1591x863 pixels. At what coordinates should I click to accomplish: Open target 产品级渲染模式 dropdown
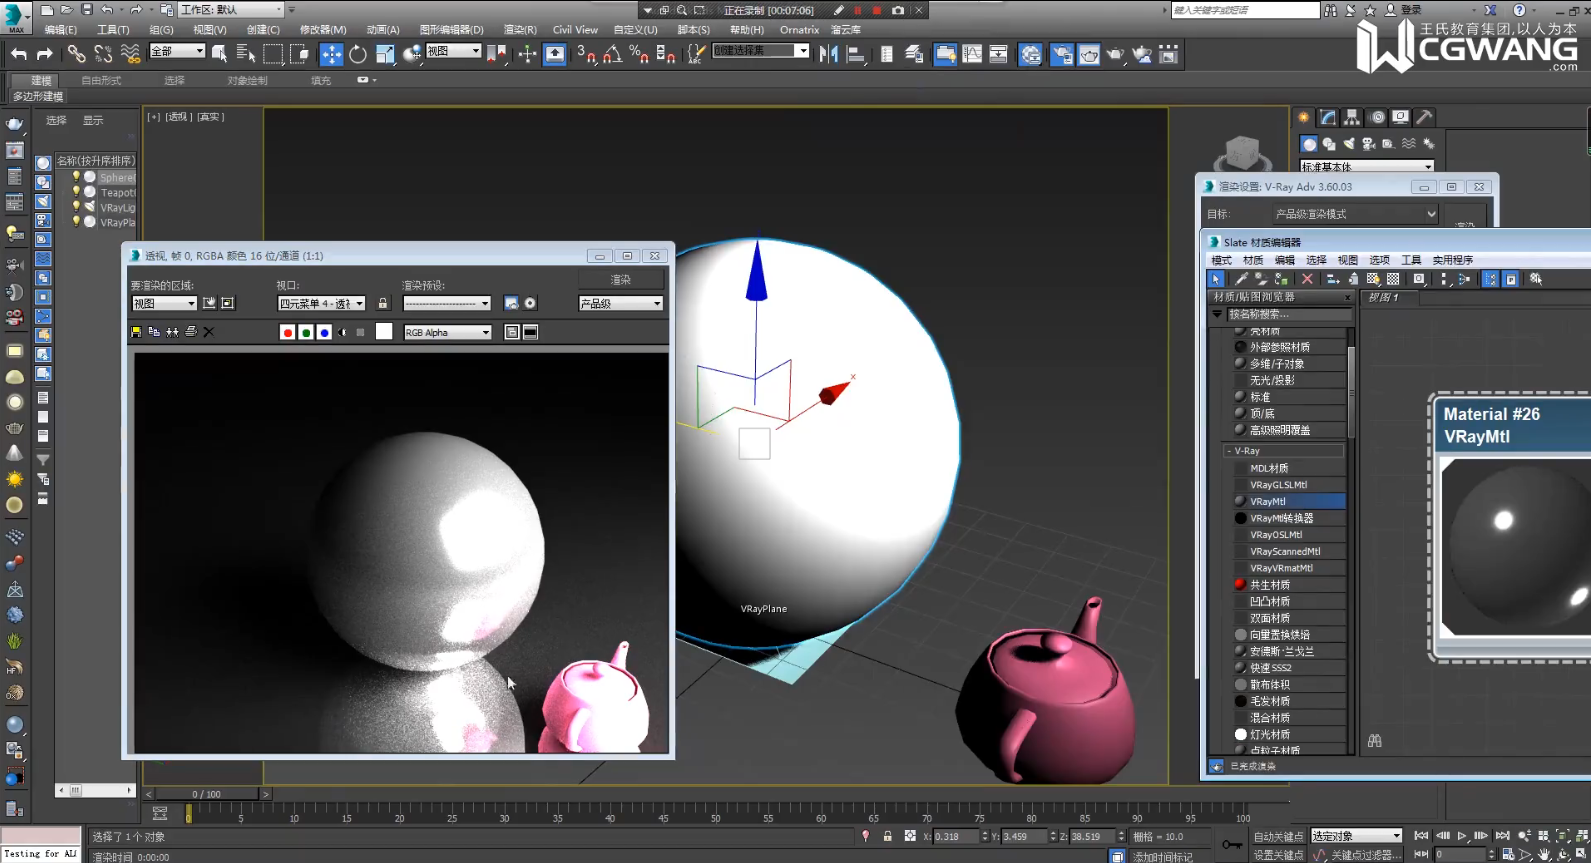pyautogui.click(x=1355, y=214)
